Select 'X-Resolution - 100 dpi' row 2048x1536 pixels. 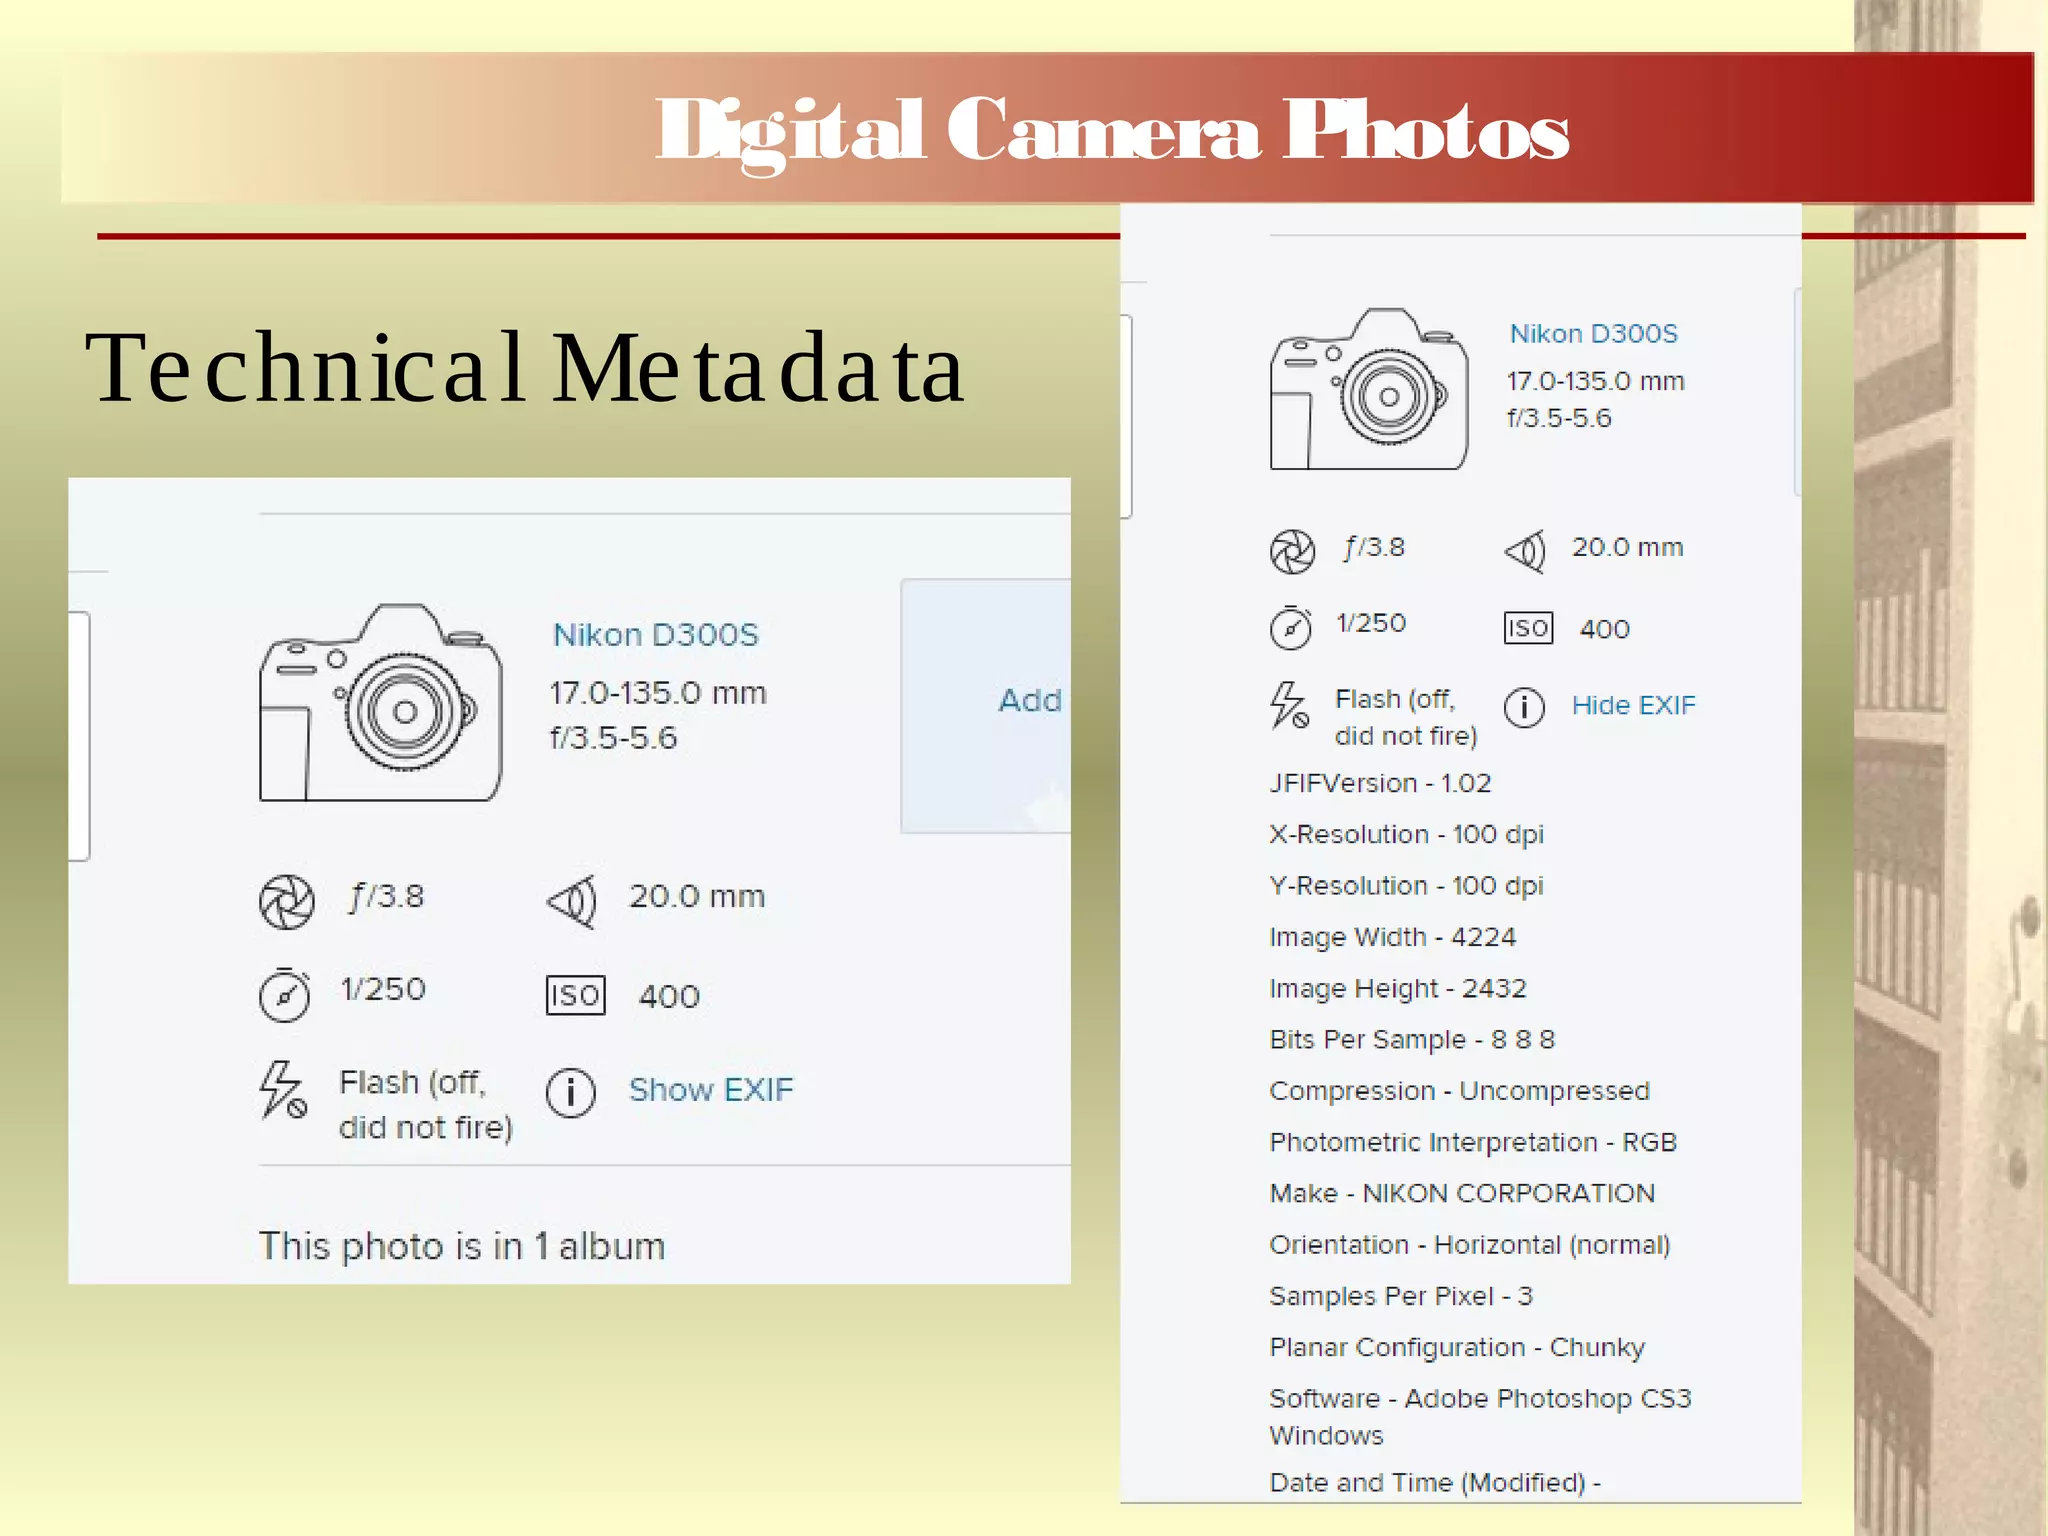(x=1406, y=834)
